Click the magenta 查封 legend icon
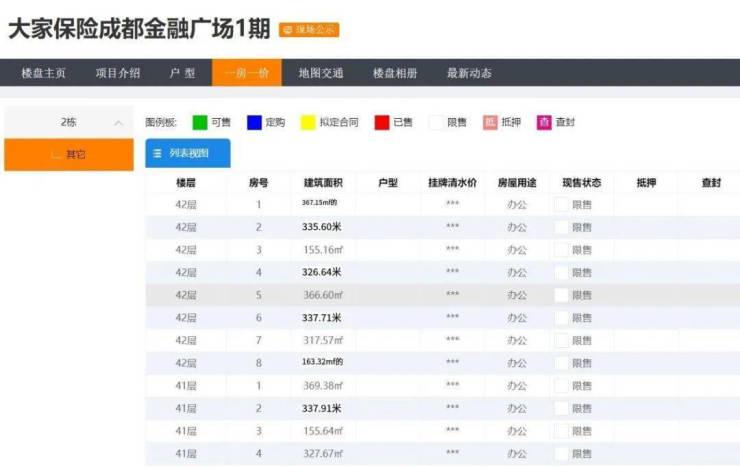 (x=544, y=123)
